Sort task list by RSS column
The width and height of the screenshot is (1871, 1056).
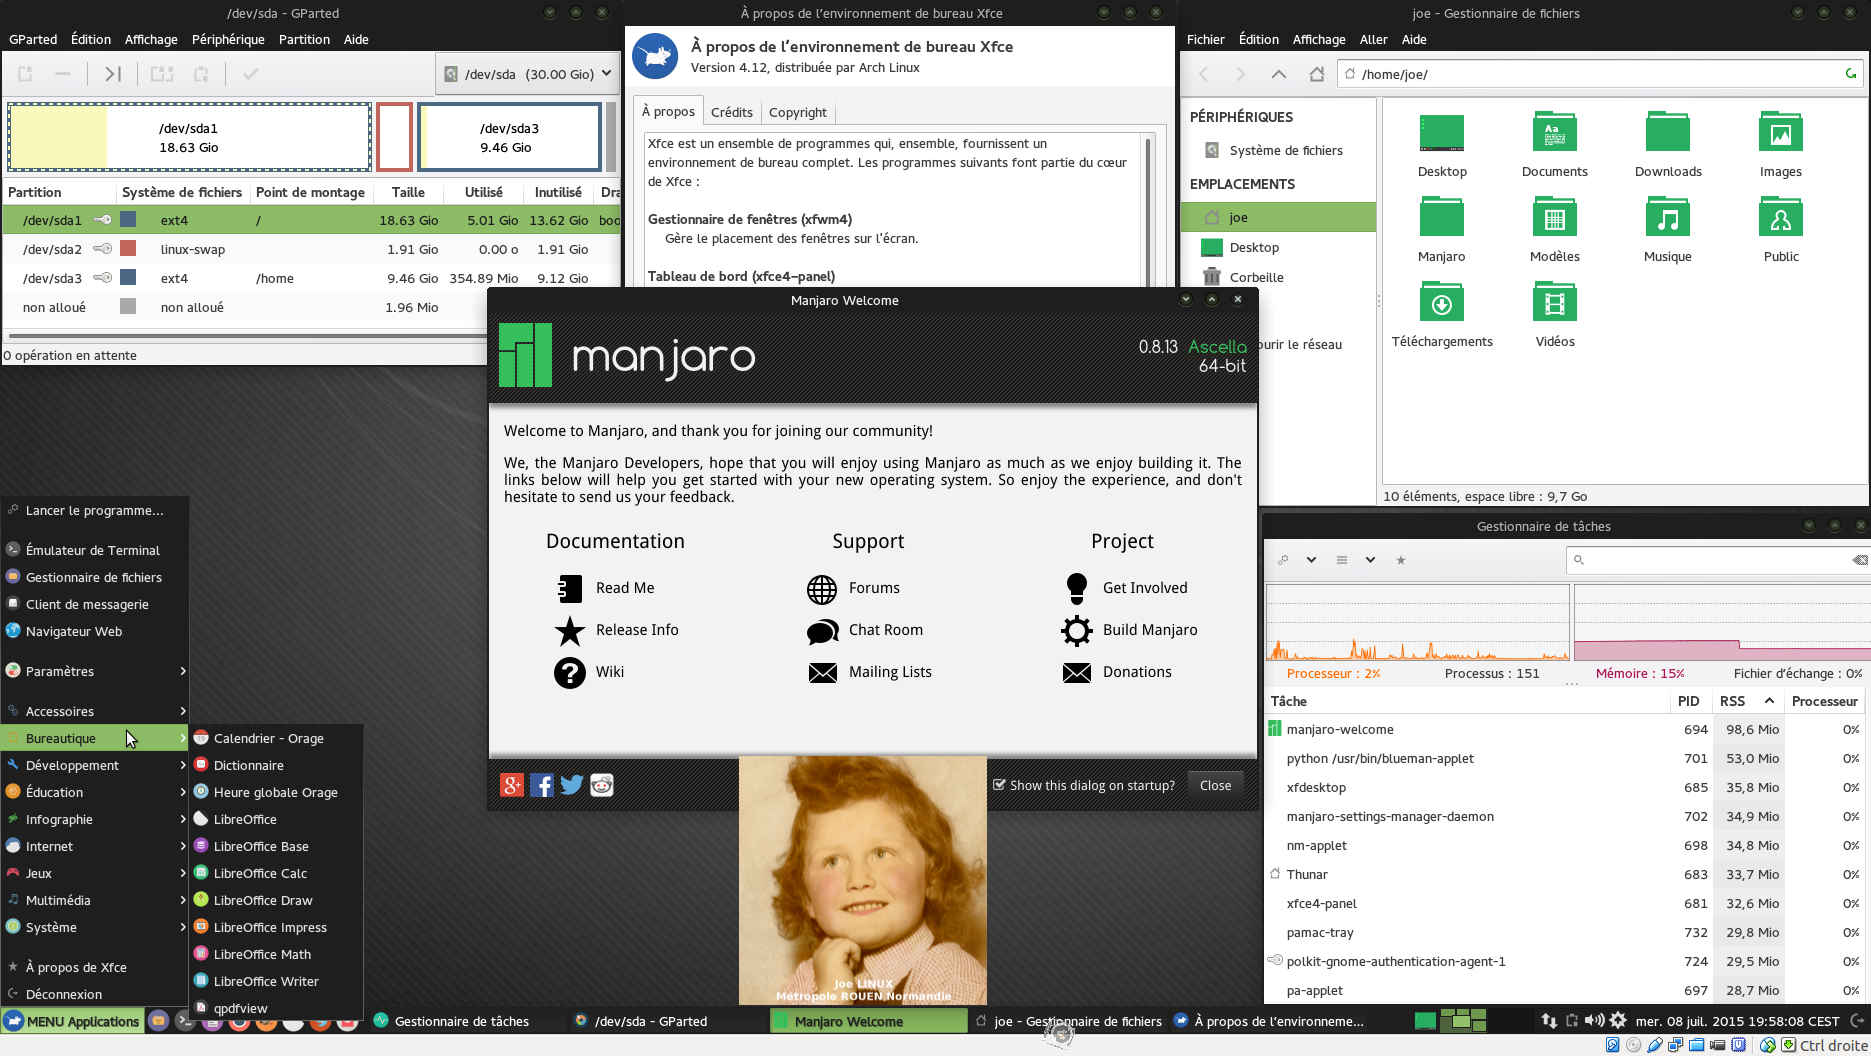tap(1747, 701)
